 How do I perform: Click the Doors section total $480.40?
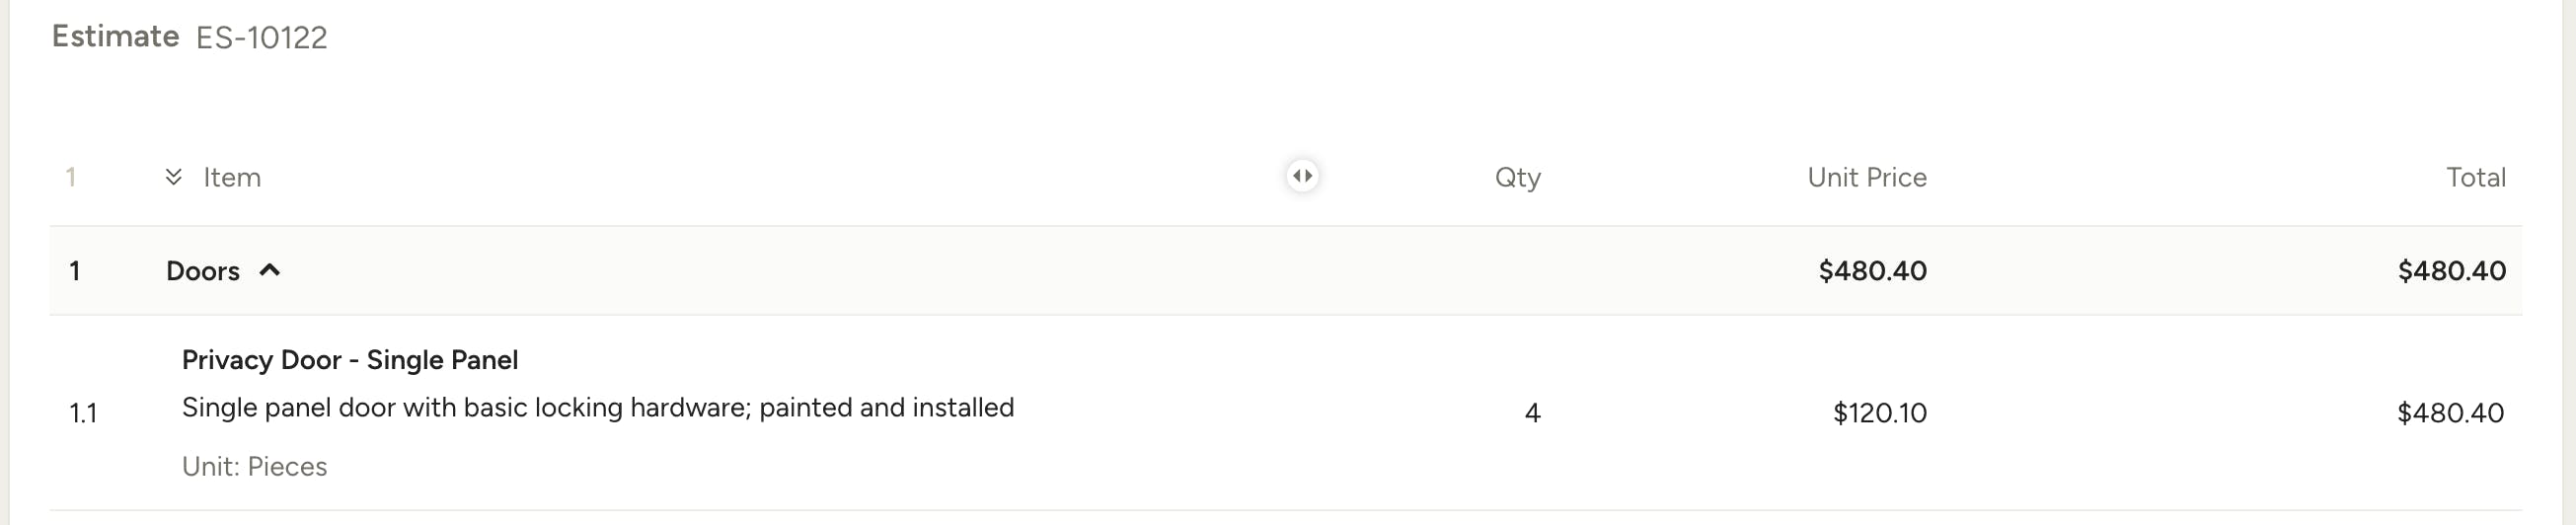coord(2452,271)
